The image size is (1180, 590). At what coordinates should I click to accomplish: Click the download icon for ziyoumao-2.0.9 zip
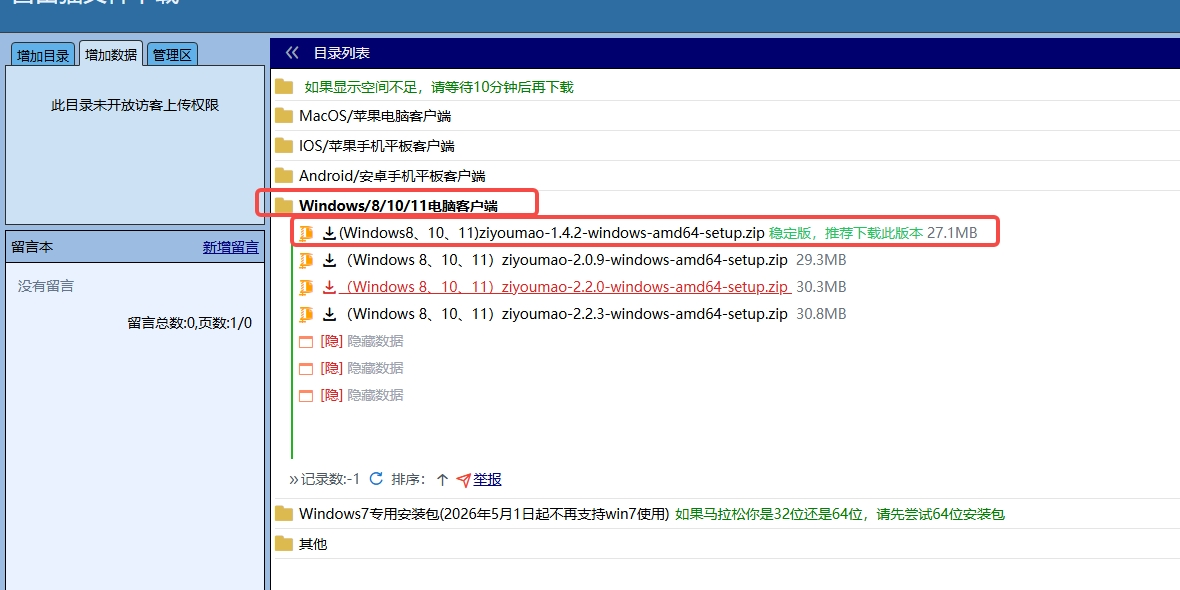[x=329, y=260]
